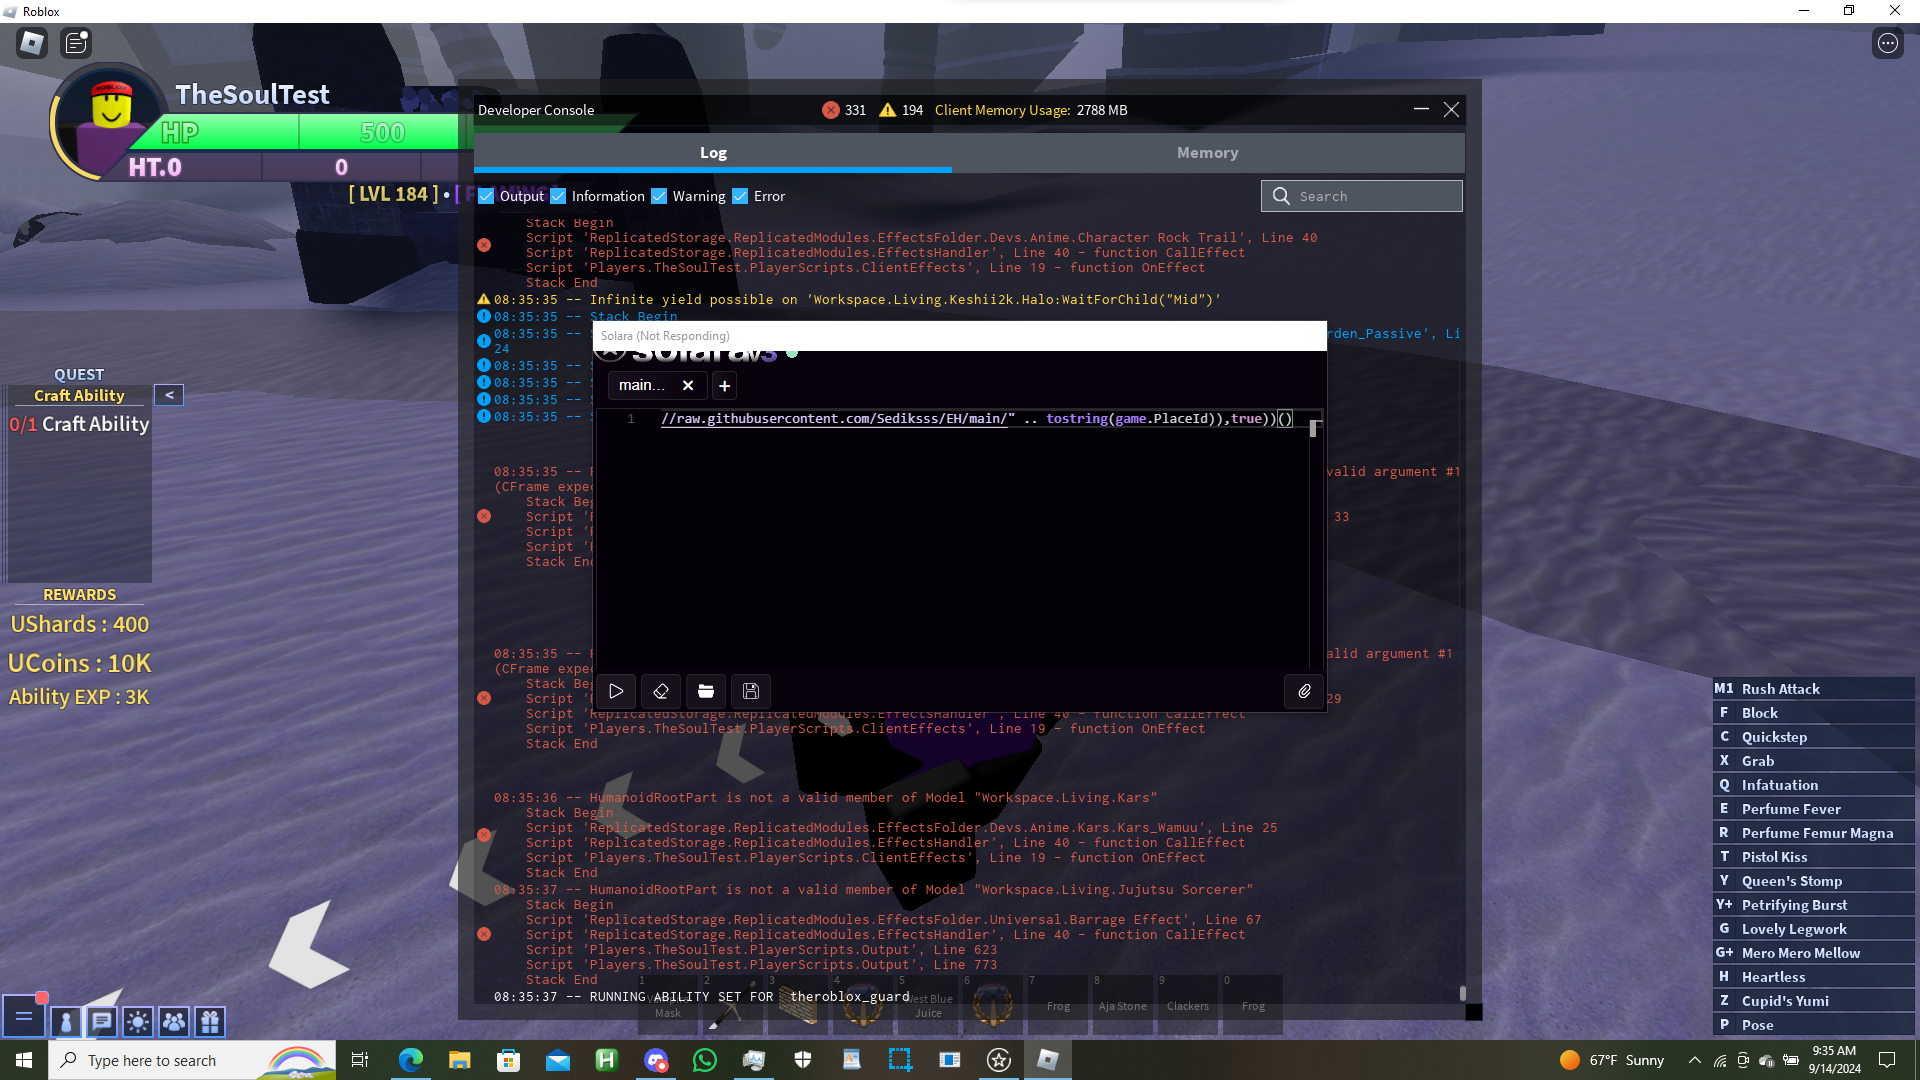Add a new script tab
This screenshot has height=1080, width=1920.
[x=725, y=385]
